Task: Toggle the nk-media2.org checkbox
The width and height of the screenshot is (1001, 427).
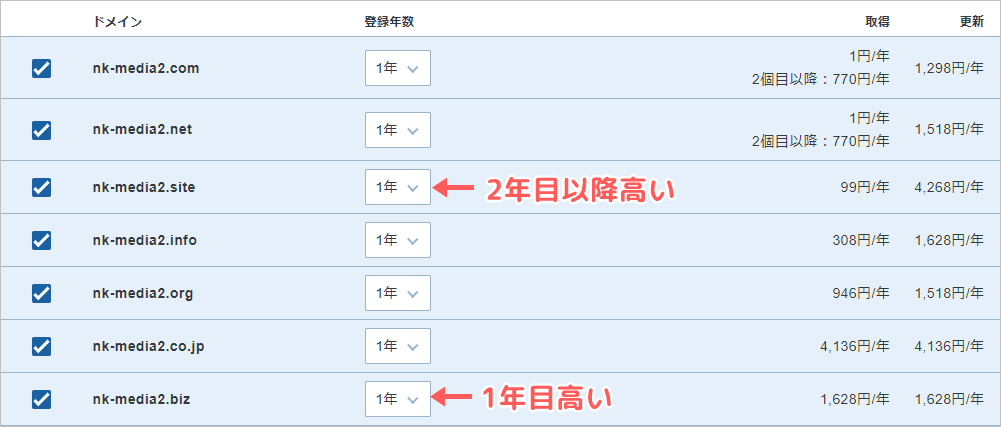Action: point(42,293)
